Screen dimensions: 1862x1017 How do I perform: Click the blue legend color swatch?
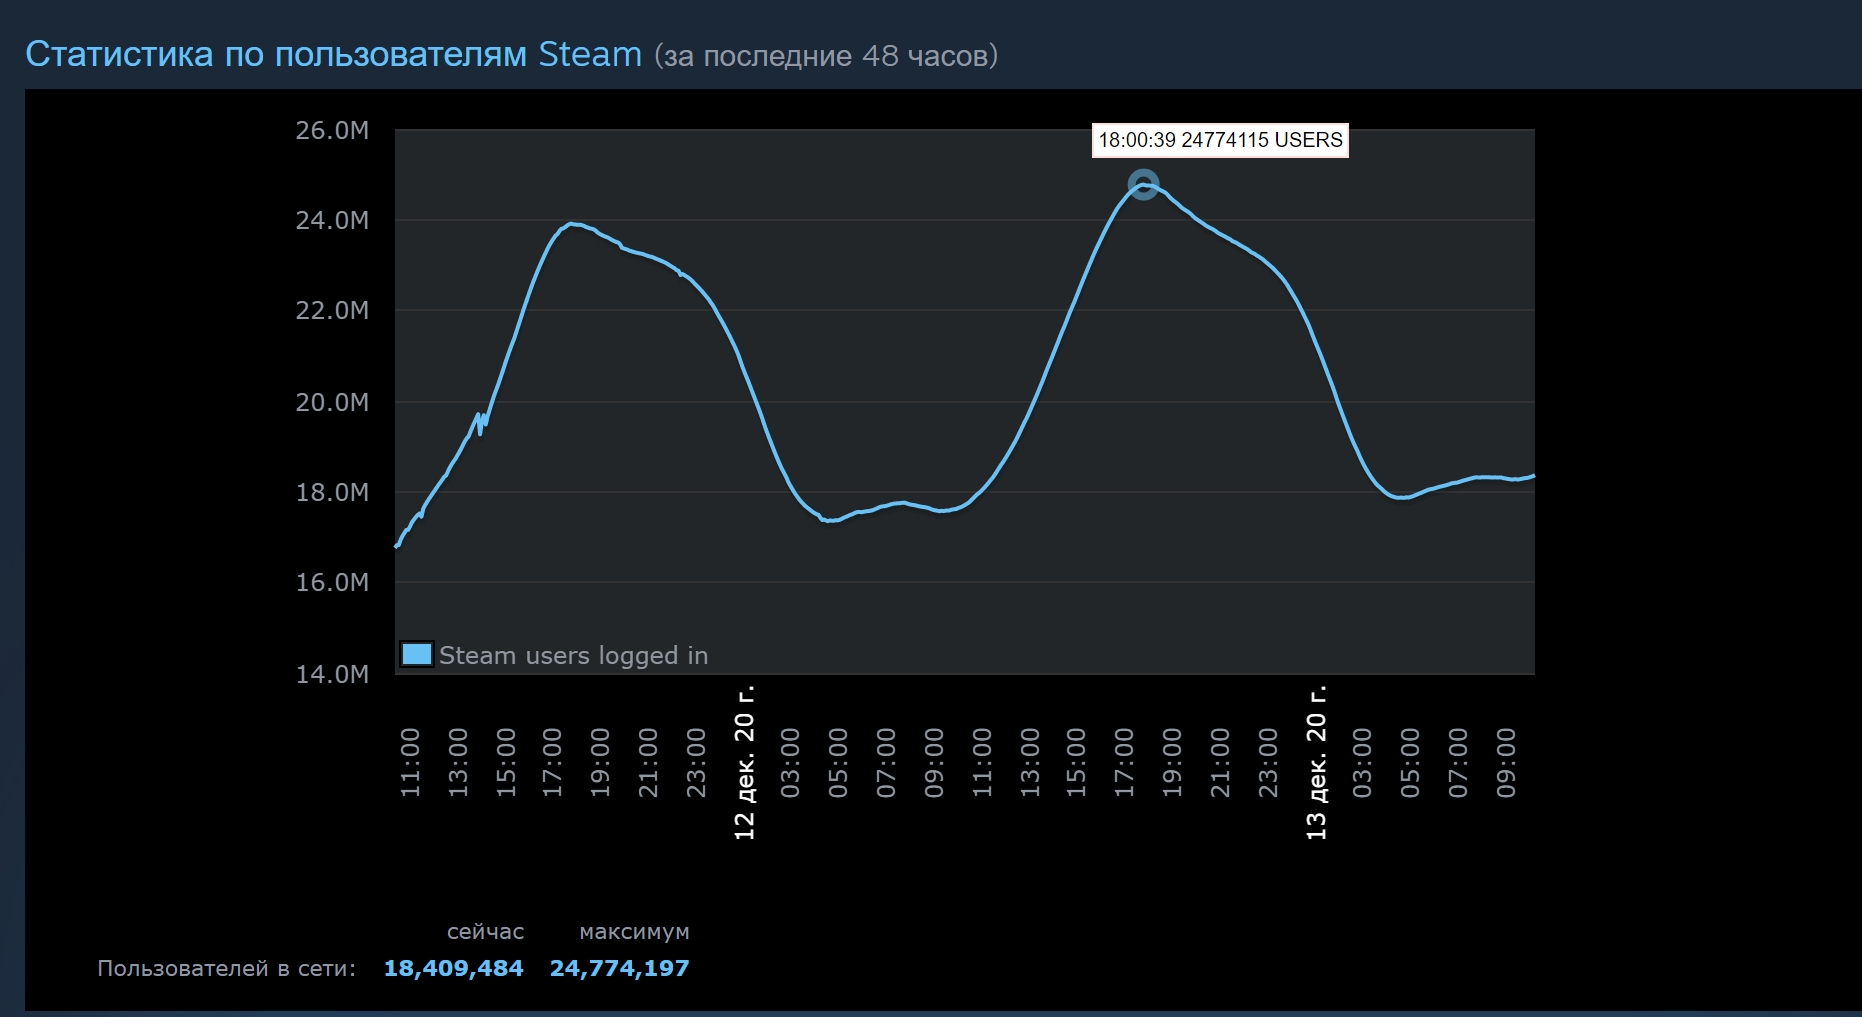(416, 655)
